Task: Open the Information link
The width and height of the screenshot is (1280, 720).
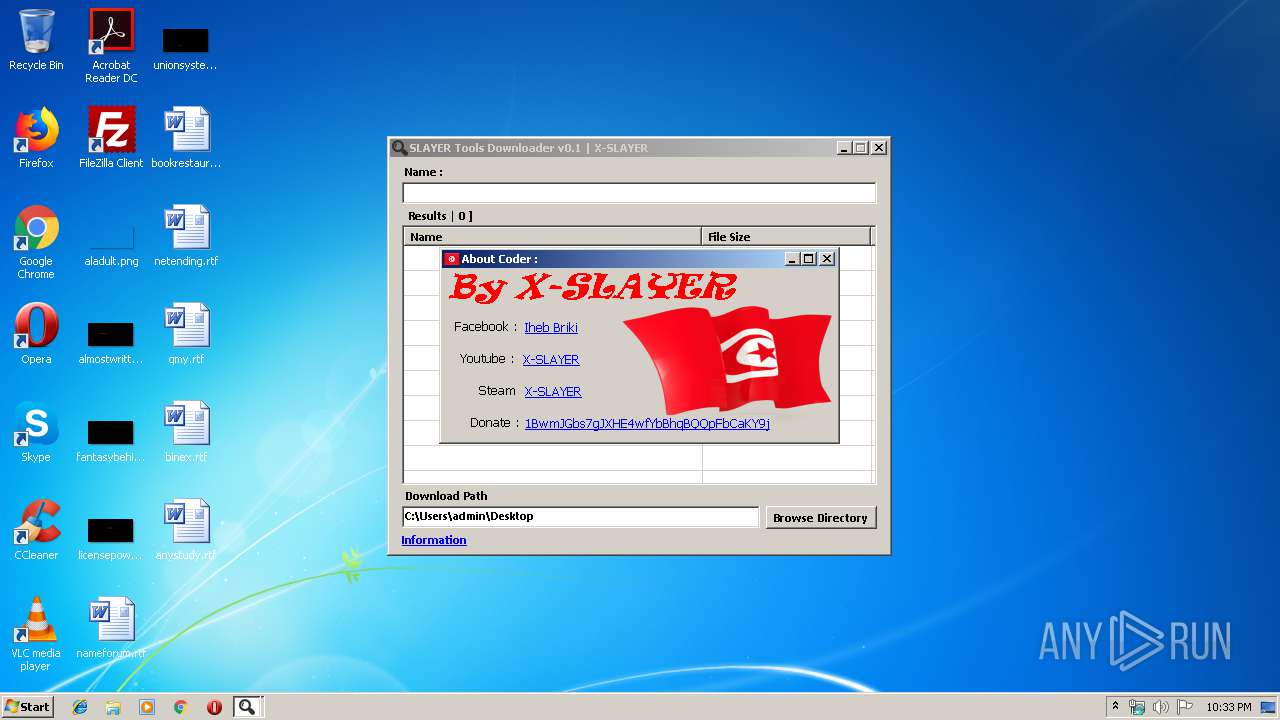Action: click(x=434, y=540)
